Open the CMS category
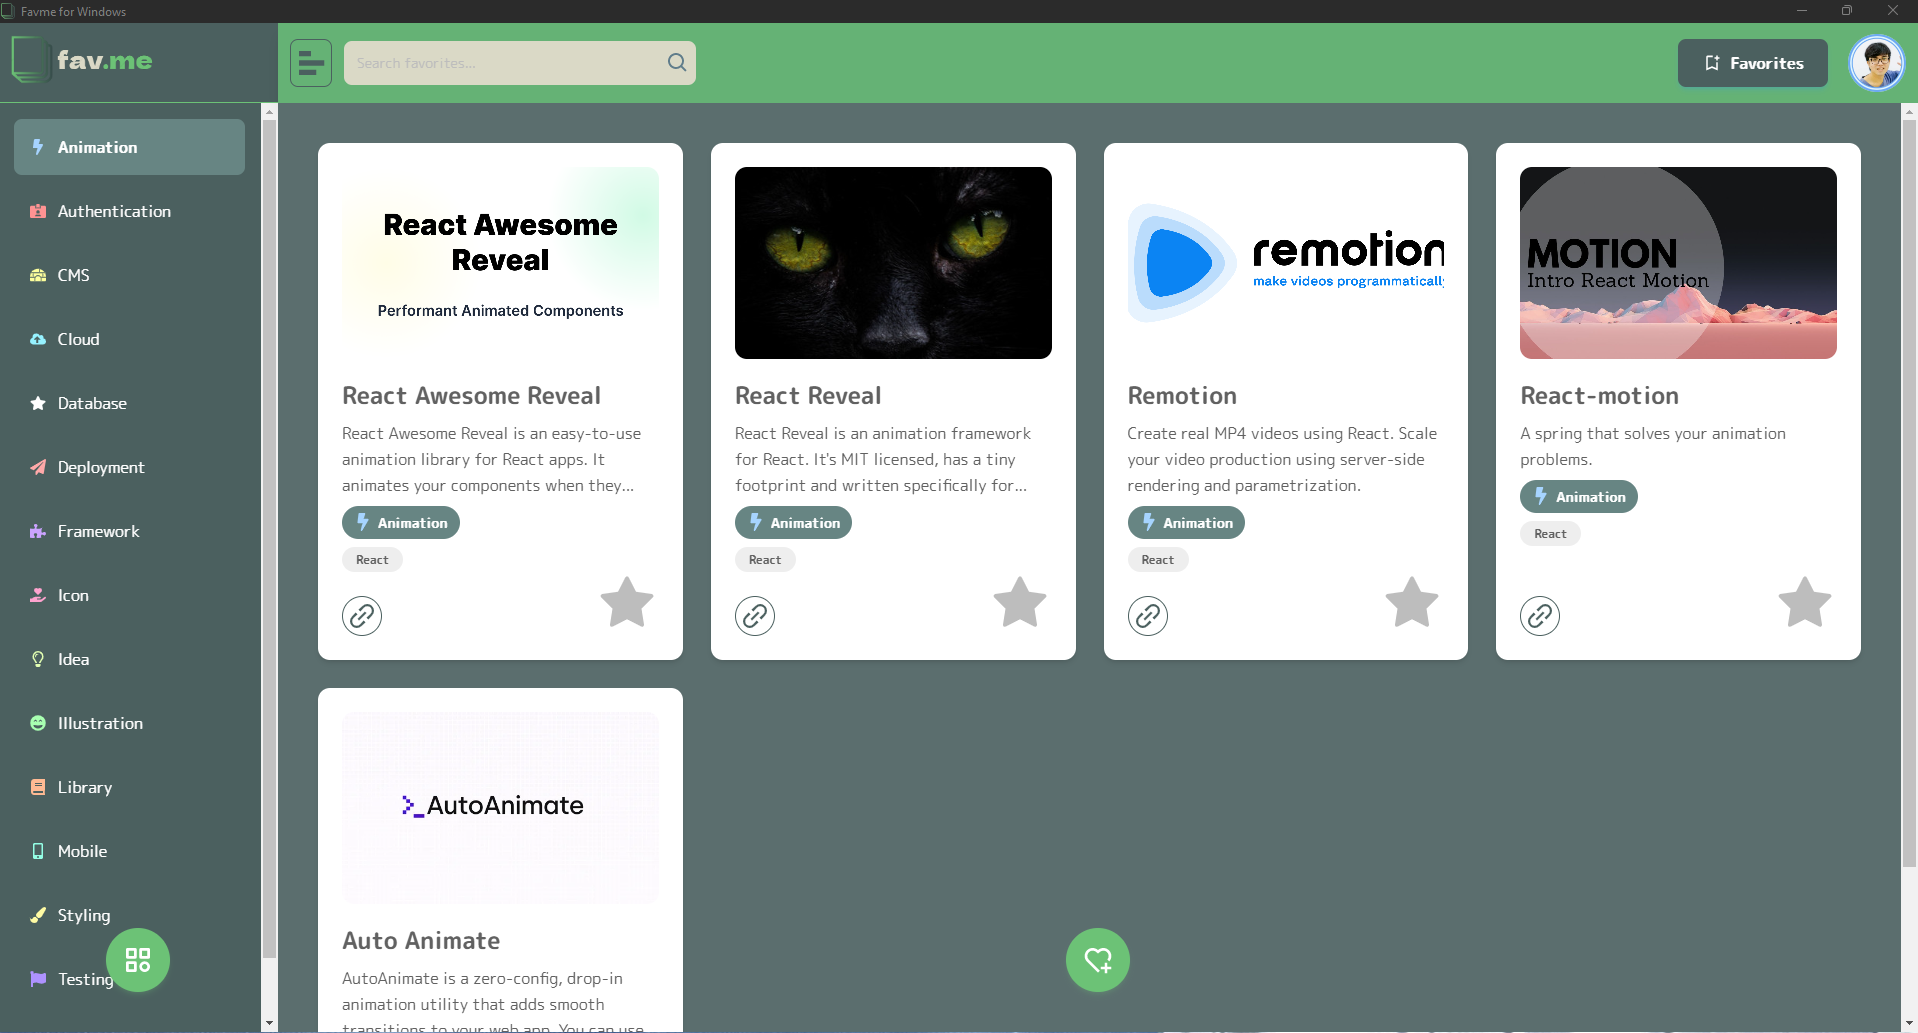The image size is (1918, 1033). 73,275
